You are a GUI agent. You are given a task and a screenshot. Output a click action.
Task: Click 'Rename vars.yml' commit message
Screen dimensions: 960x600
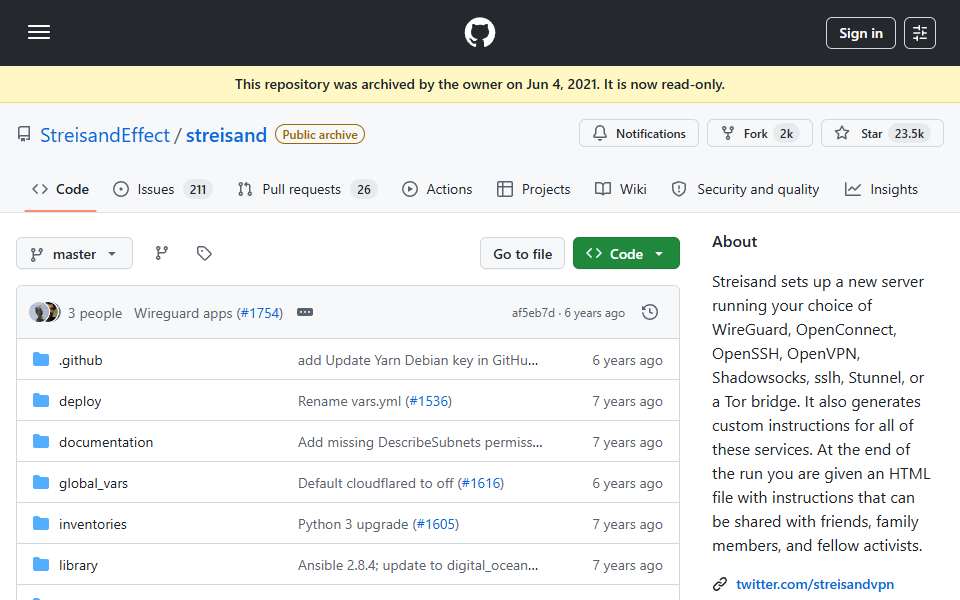coord(350,401)
